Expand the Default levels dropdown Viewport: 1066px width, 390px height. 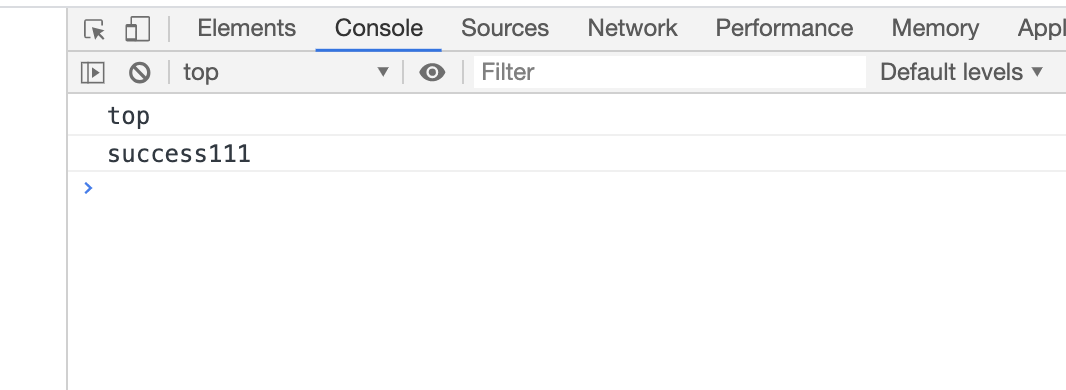(961, 72)
